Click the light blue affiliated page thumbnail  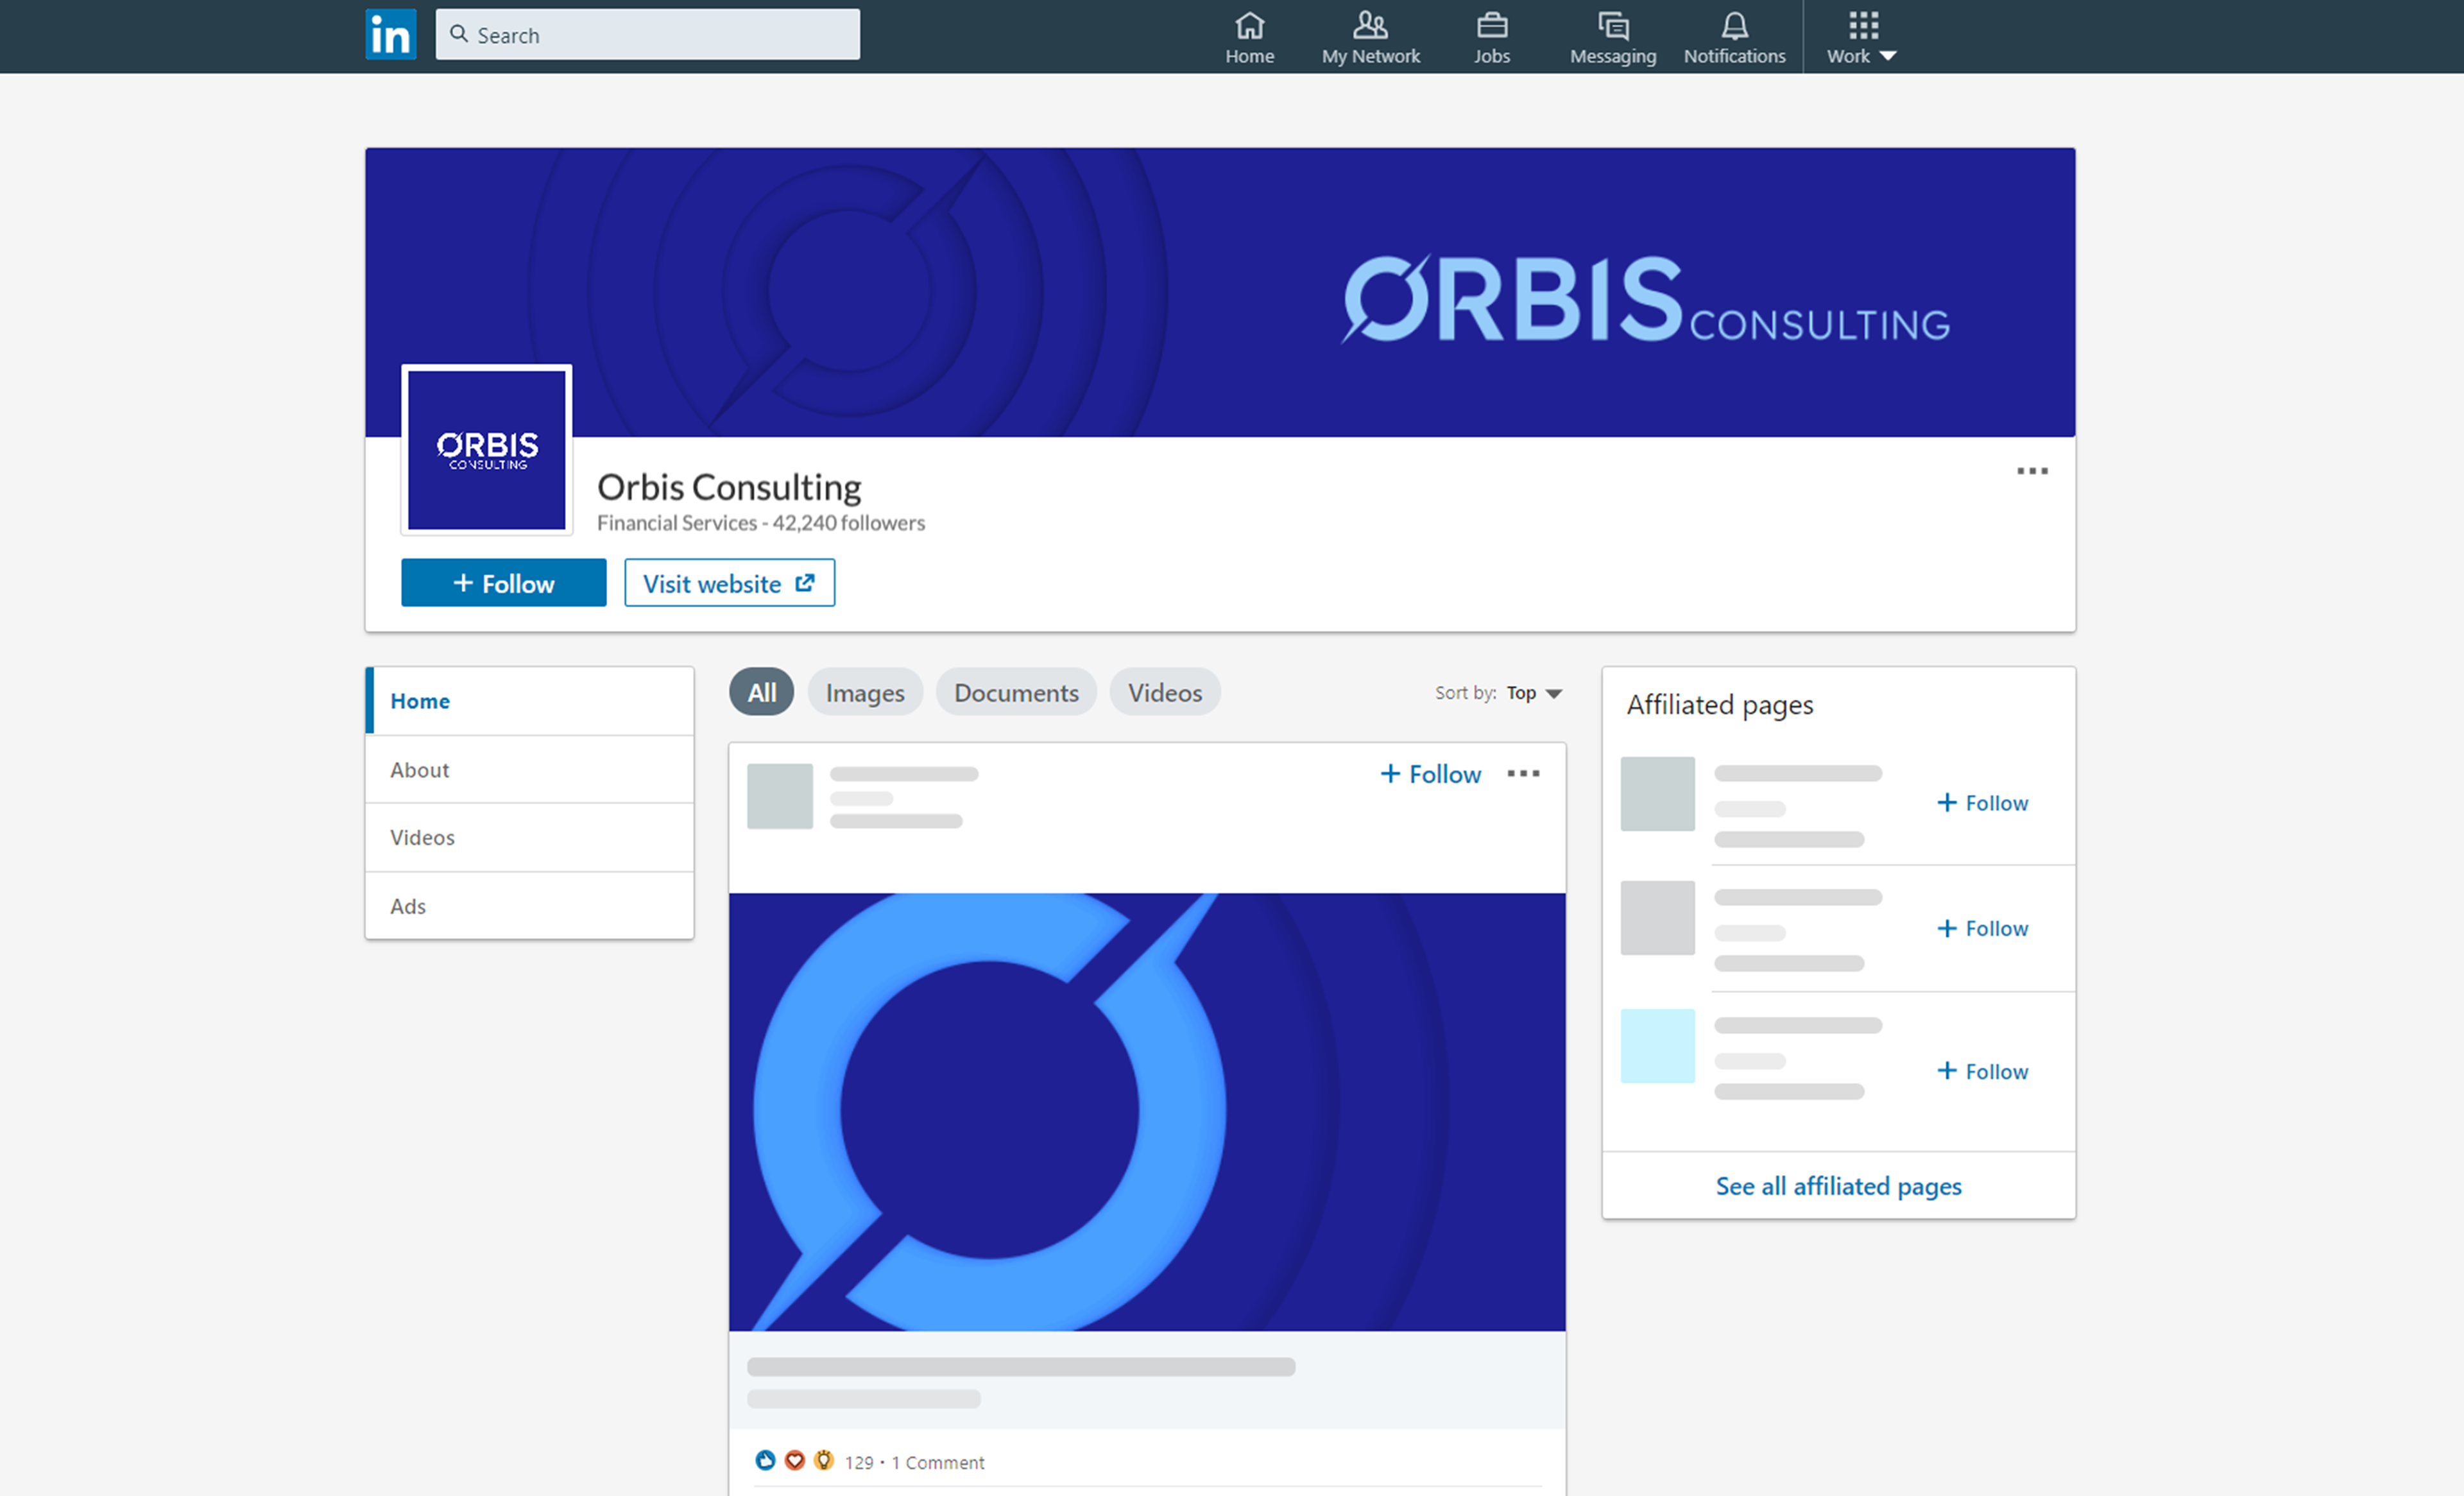(1658, 1047)
